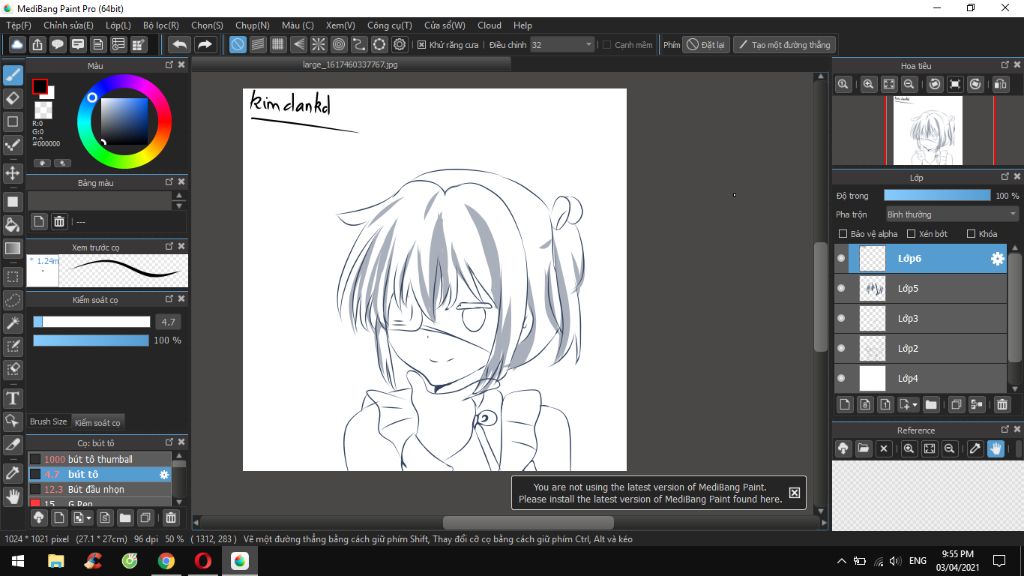The height and width of the screenshot is (576, 1024).
Task: Open the Công cụ(T) menu
Action: (389, 25)
